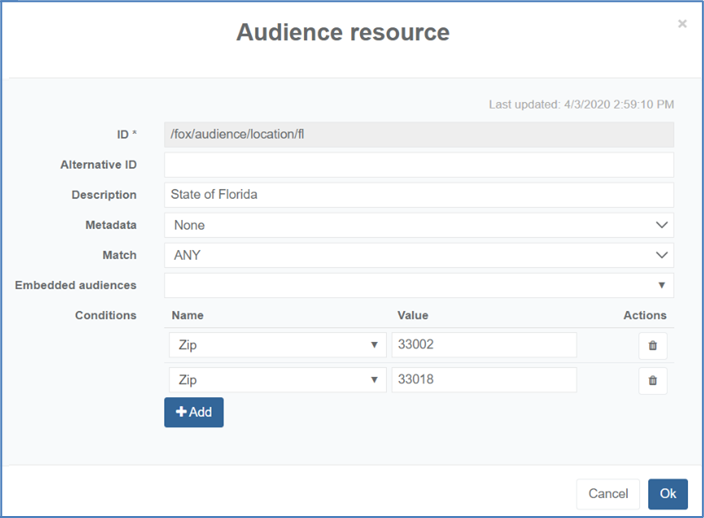Confirm with the Ok button
This screenshot has height=518, width=704.
point(667,494)
